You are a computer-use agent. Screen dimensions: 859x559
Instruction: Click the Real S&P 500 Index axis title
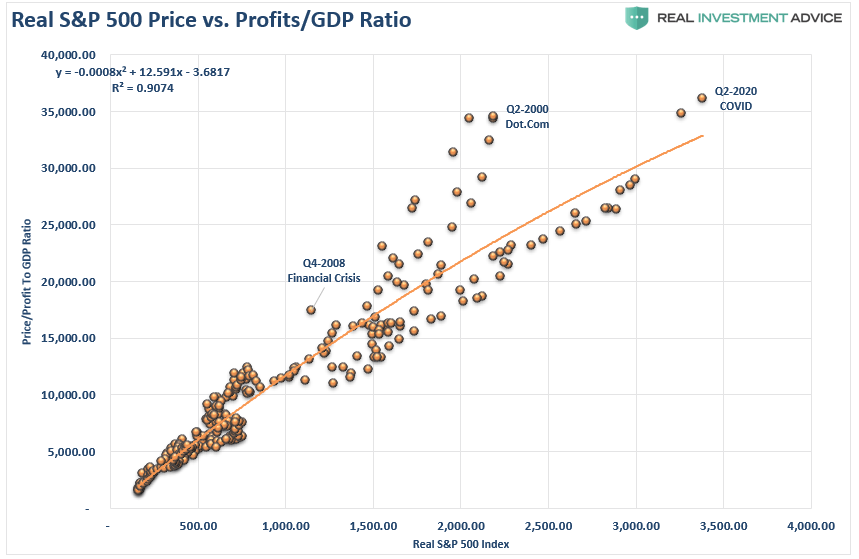point(461,544)
